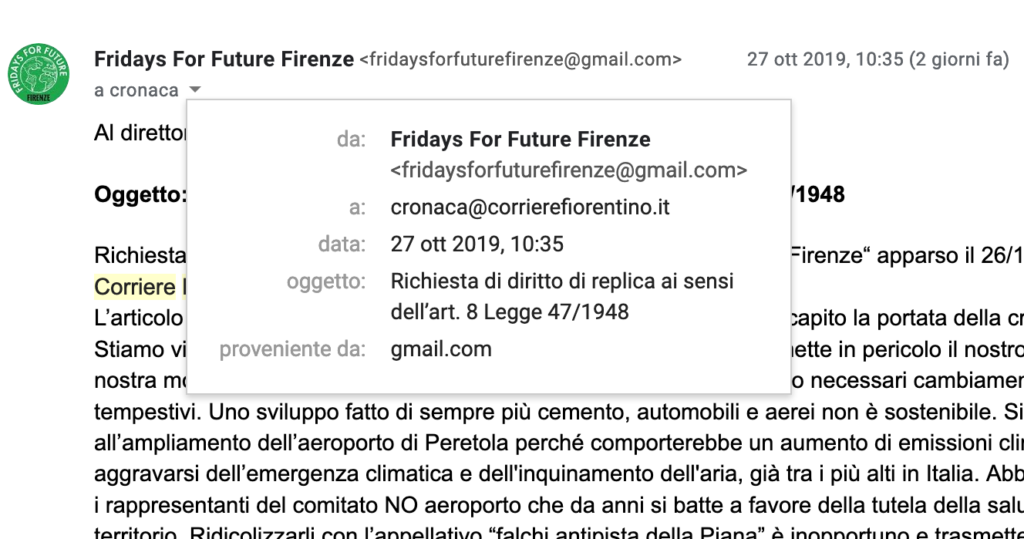Viewport: 1024px width, 539px height.
Task: Select sender name in details popup
Action: pos(520,139)
